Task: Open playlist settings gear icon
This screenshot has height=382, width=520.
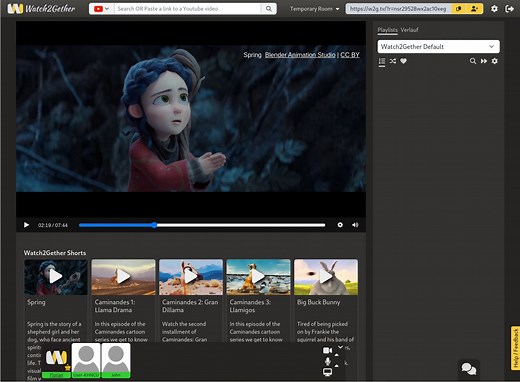Action: click(x=495, y=61)
